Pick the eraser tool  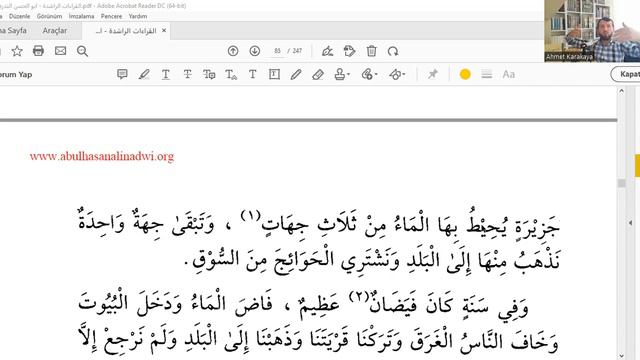click(x=318, y=74)
